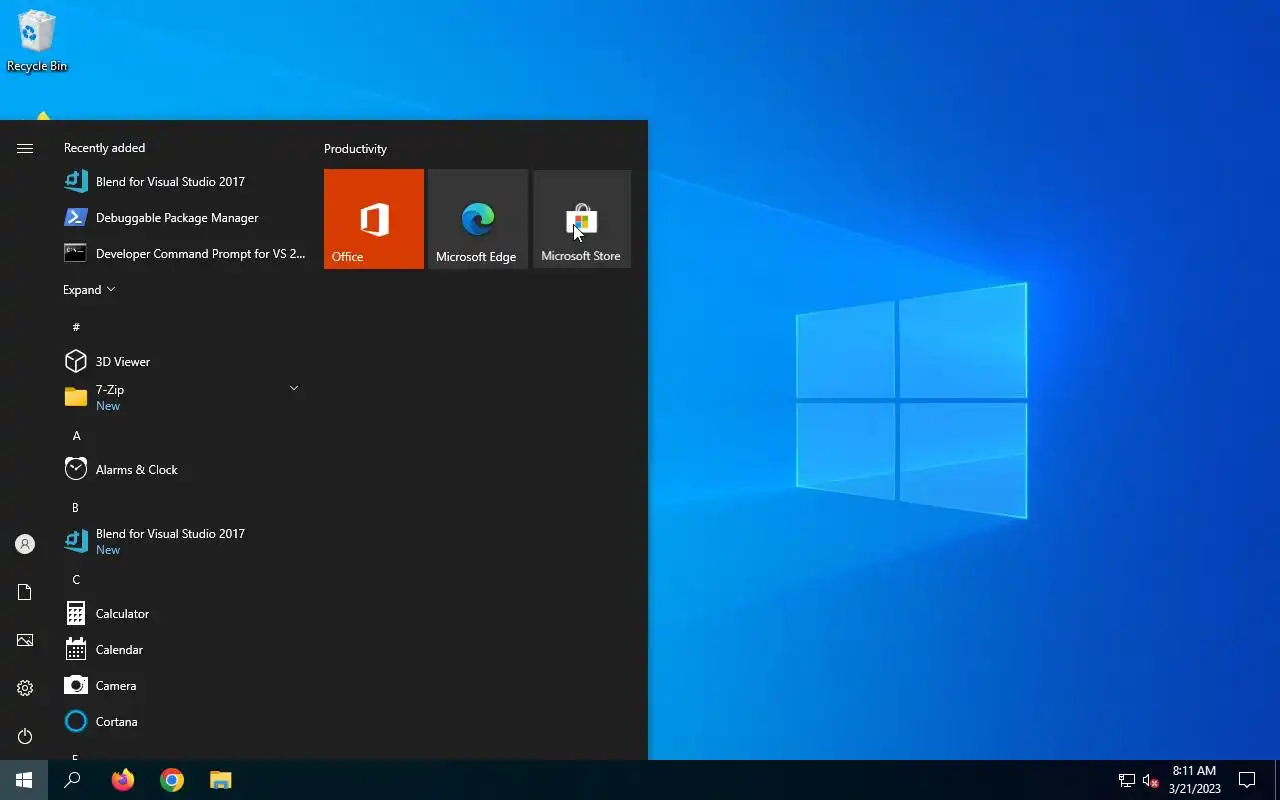Click the Power icon in Start sidebar
Viewport: 1280px width, 800px height.
25,736
